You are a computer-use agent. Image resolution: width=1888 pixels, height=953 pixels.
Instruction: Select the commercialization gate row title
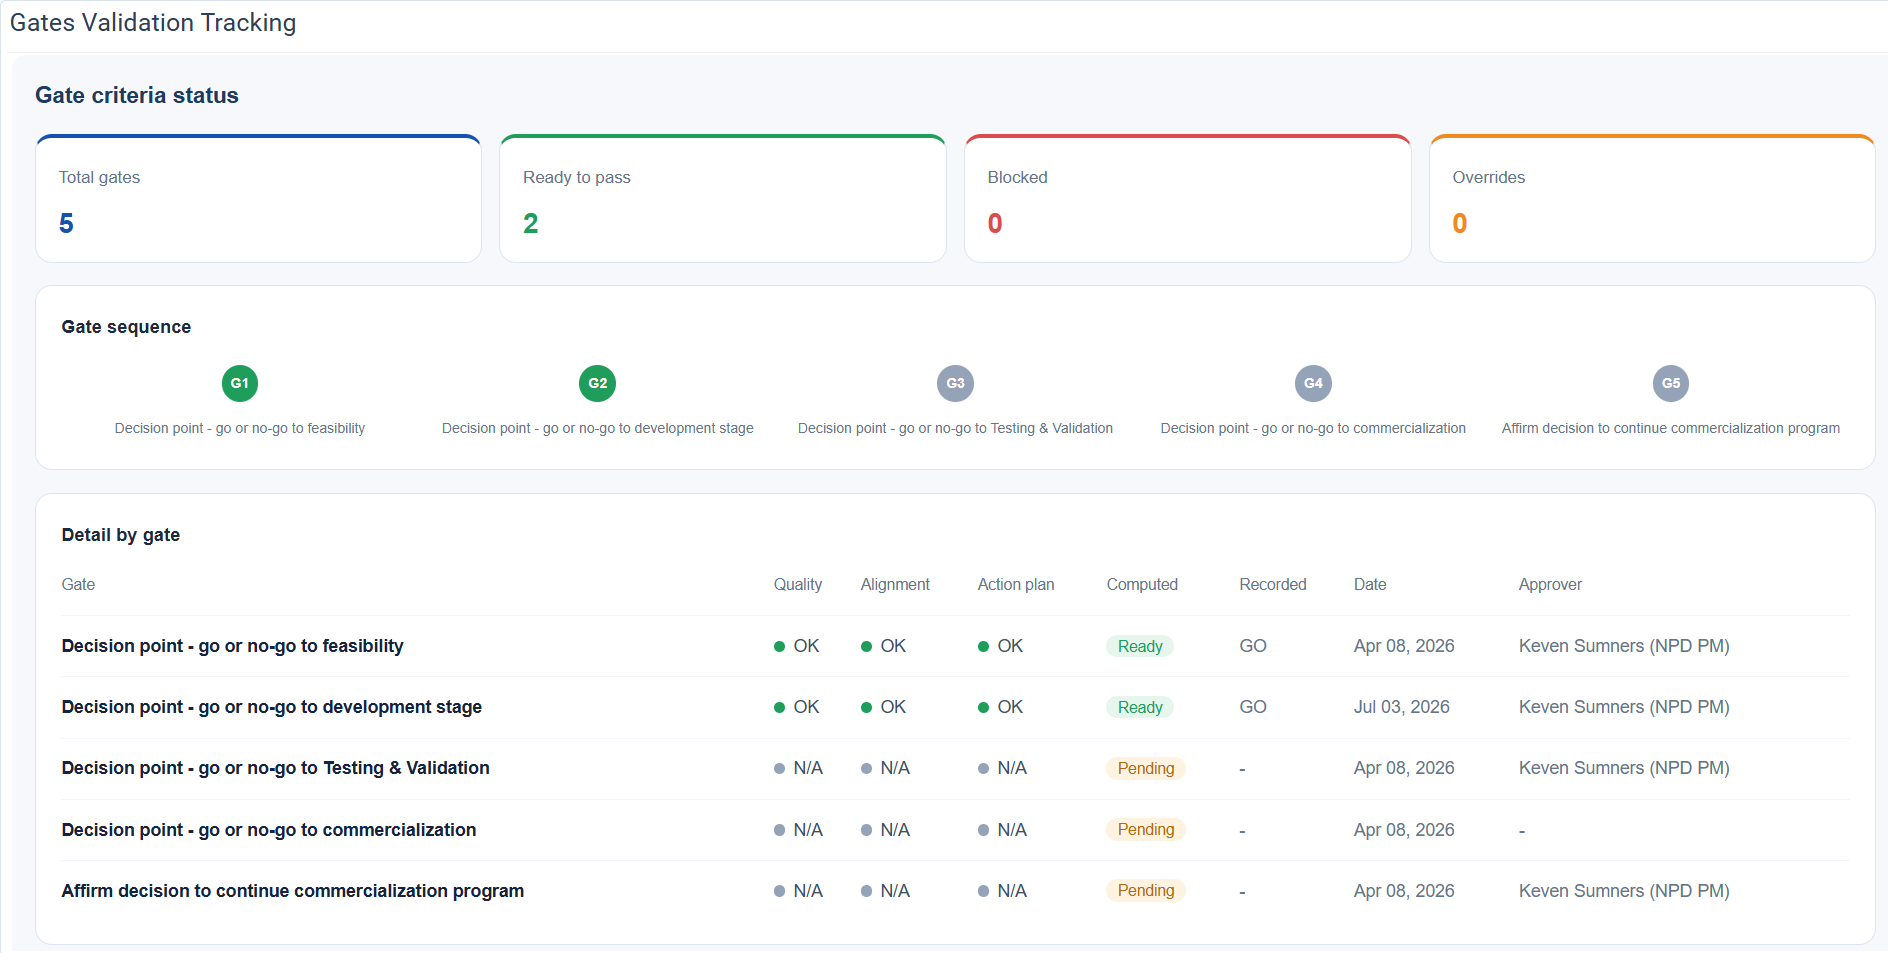pos(268,830)
